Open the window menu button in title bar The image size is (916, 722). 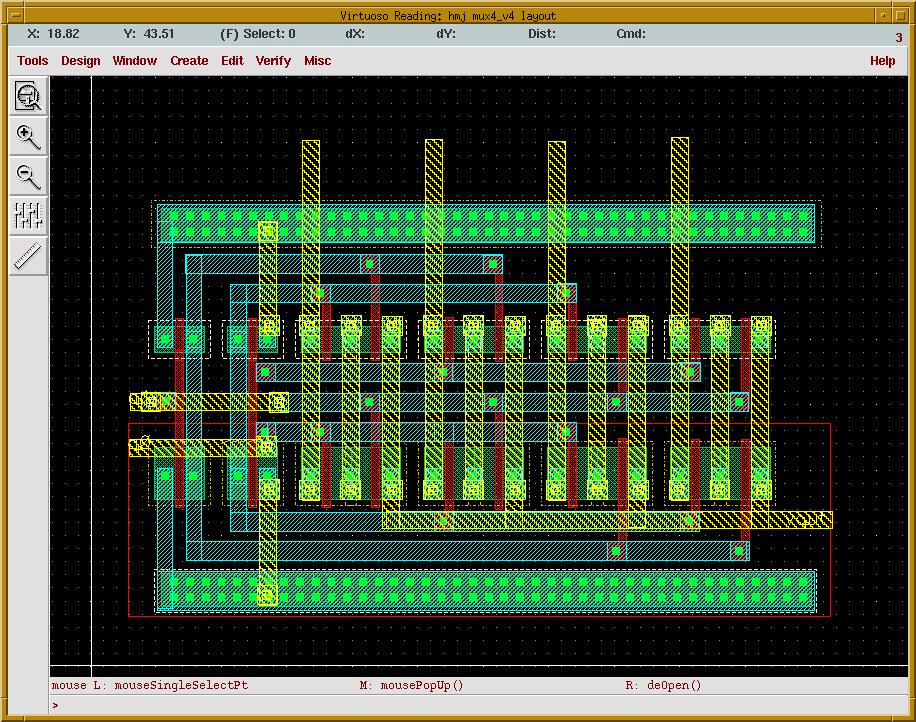(11, 15)
